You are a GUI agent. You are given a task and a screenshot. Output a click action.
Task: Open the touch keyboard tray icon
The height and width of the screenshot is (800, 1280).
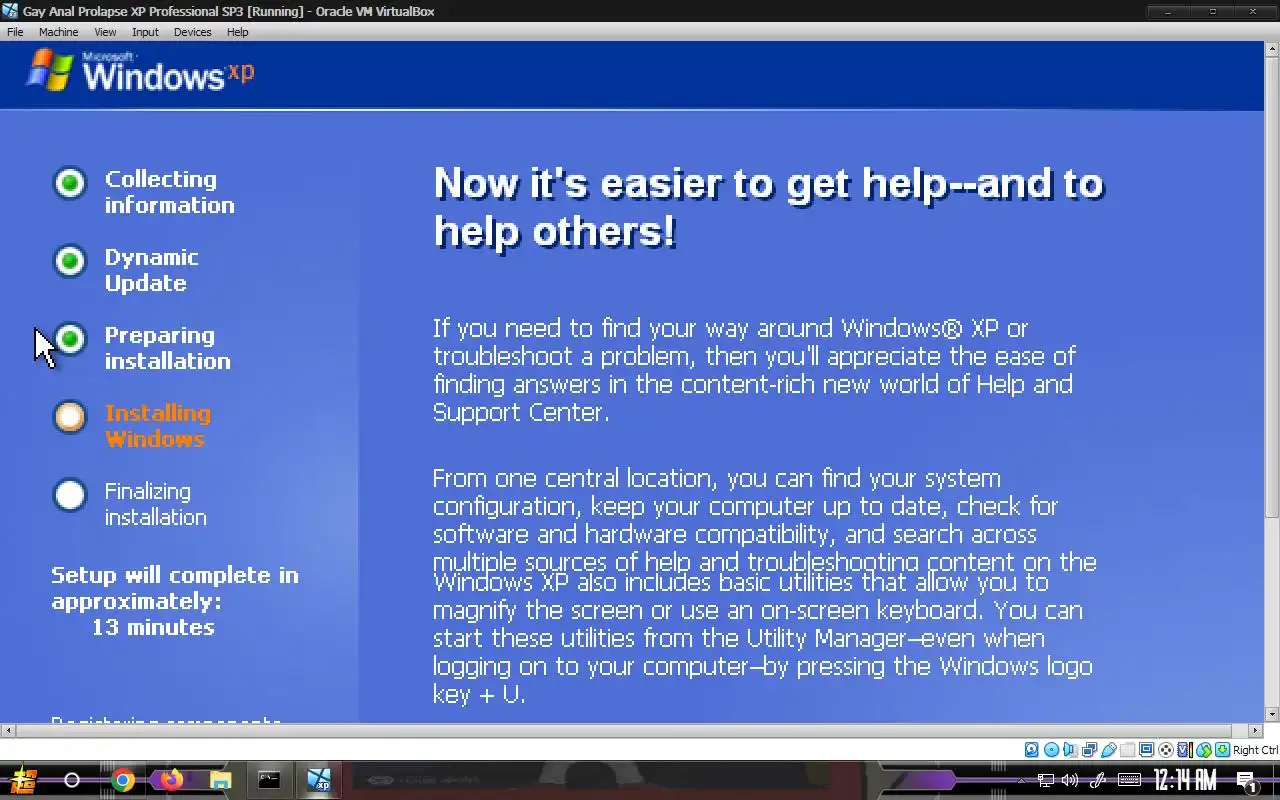tap(1129, 781)
